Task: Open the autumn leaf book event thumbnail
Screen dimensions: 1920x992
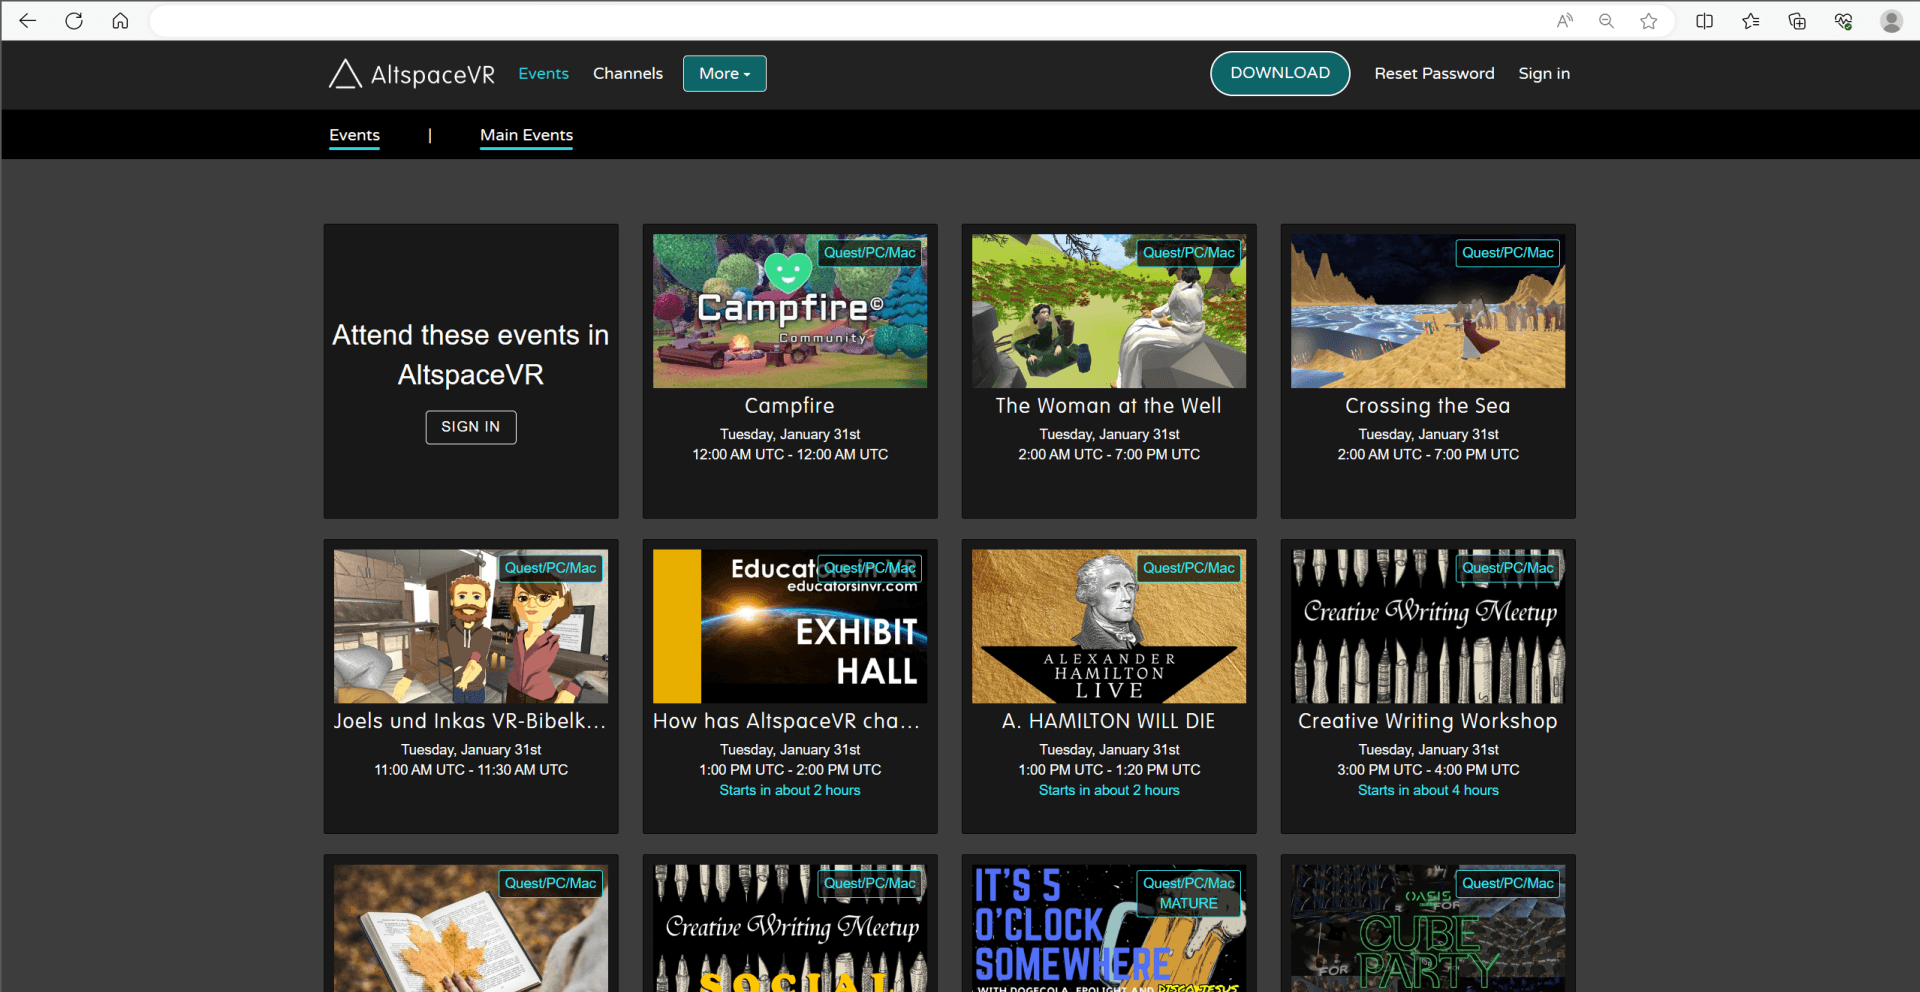Action: pyautogui.click(x=471, y=929)
